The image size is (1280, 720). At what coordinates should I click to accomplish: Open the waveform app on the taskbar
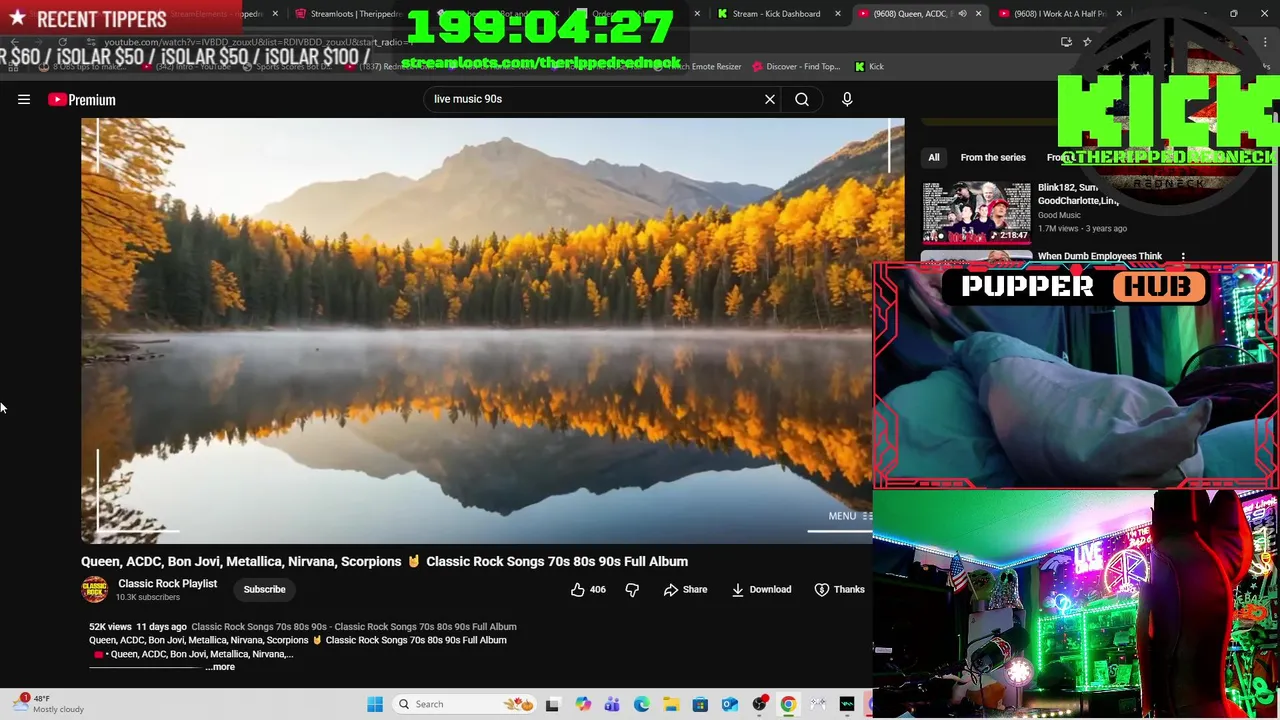pos(848,704)
